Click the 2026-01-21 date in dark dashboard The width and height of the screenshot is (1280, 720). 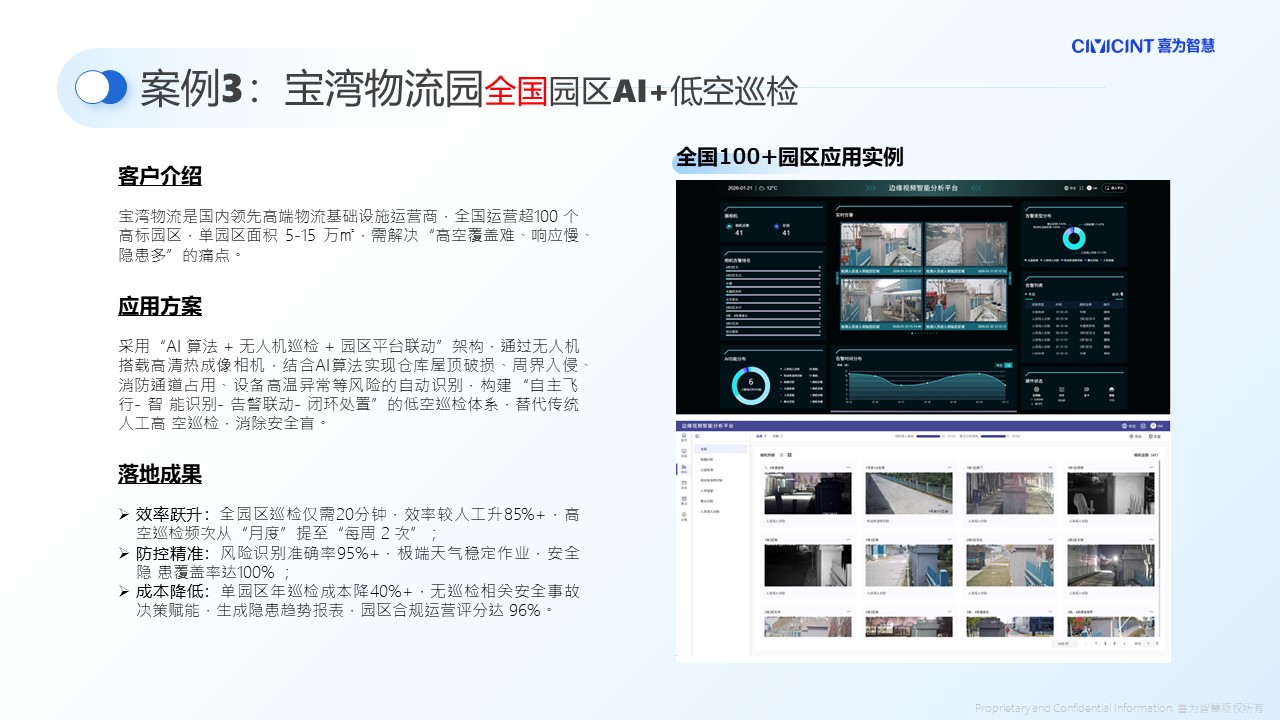740,188
